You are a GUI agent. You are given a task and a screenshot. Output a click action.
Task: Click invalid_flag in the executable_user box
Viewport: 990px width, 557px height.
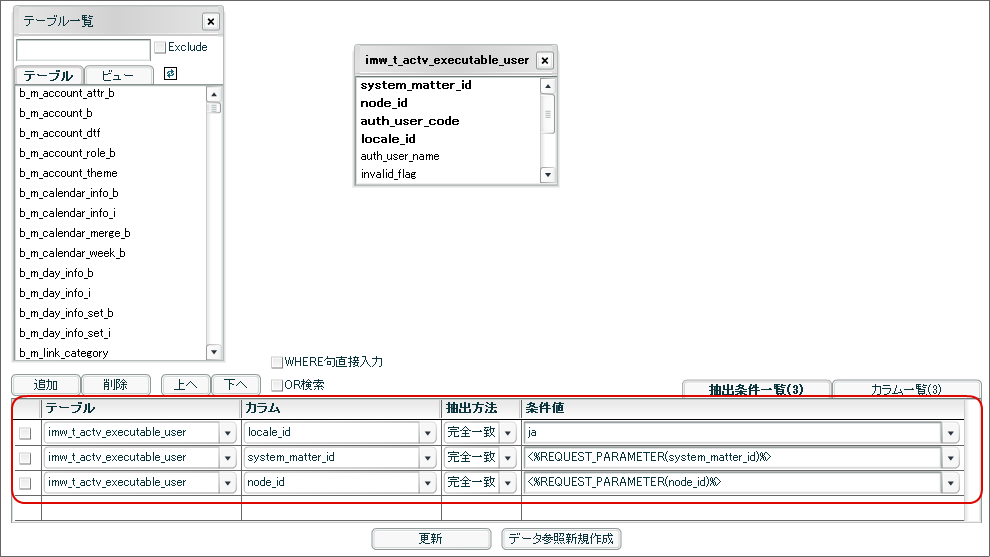(x=388, y=174)
